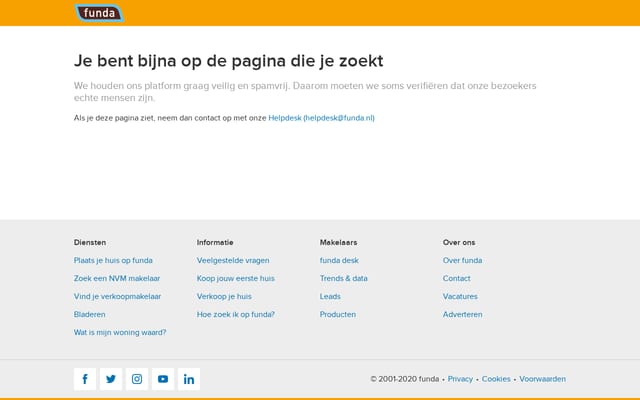Open Cookies link in footer
The height and width of the screenshot is (400, 640).
tap(496, 379)
